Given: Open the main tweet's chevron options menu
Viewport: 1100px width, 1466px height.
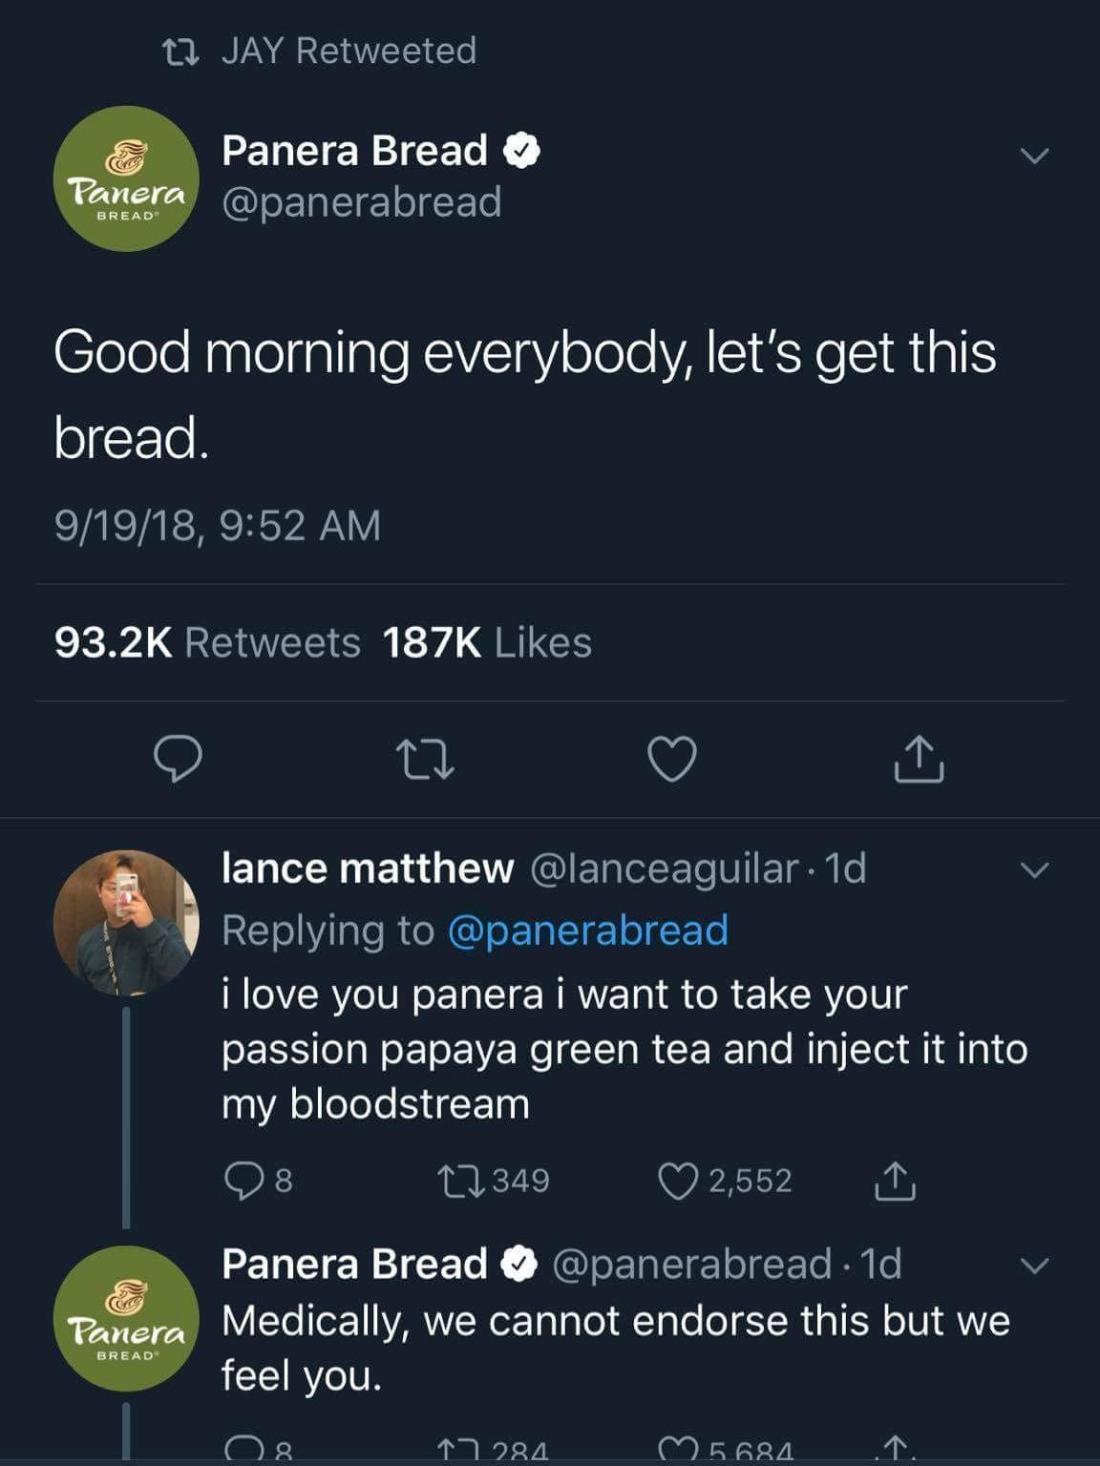Looking at the screenshot, I should pyautogui.click(x=1034, y=155).
